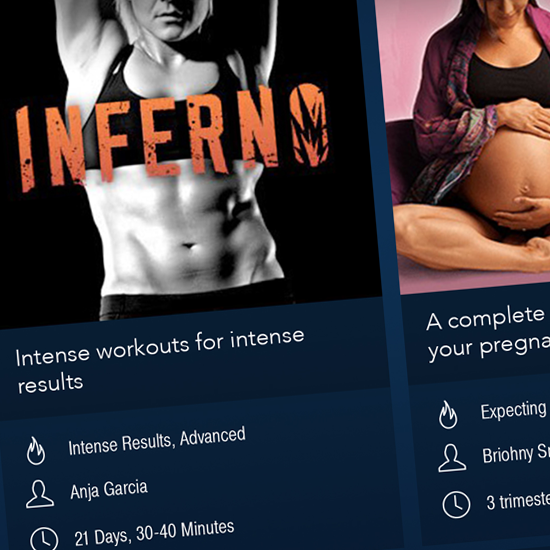Click the flame icon beside Expecting
The width and height of the screenshot is (550, 550).
click(x=448, y=415)
